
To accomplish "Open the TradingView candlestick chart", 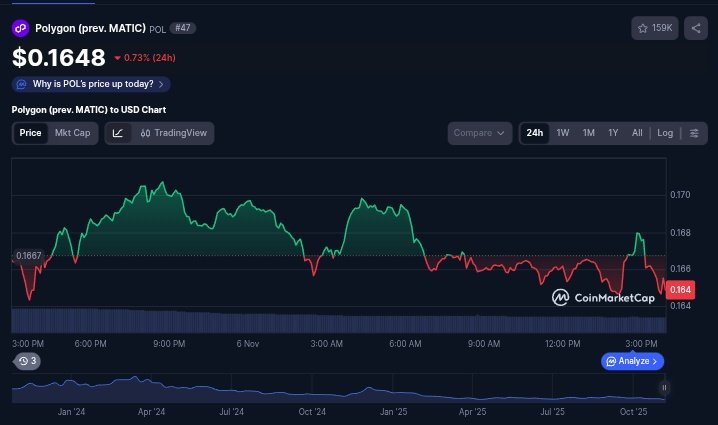I will click(x=174, y=133).
